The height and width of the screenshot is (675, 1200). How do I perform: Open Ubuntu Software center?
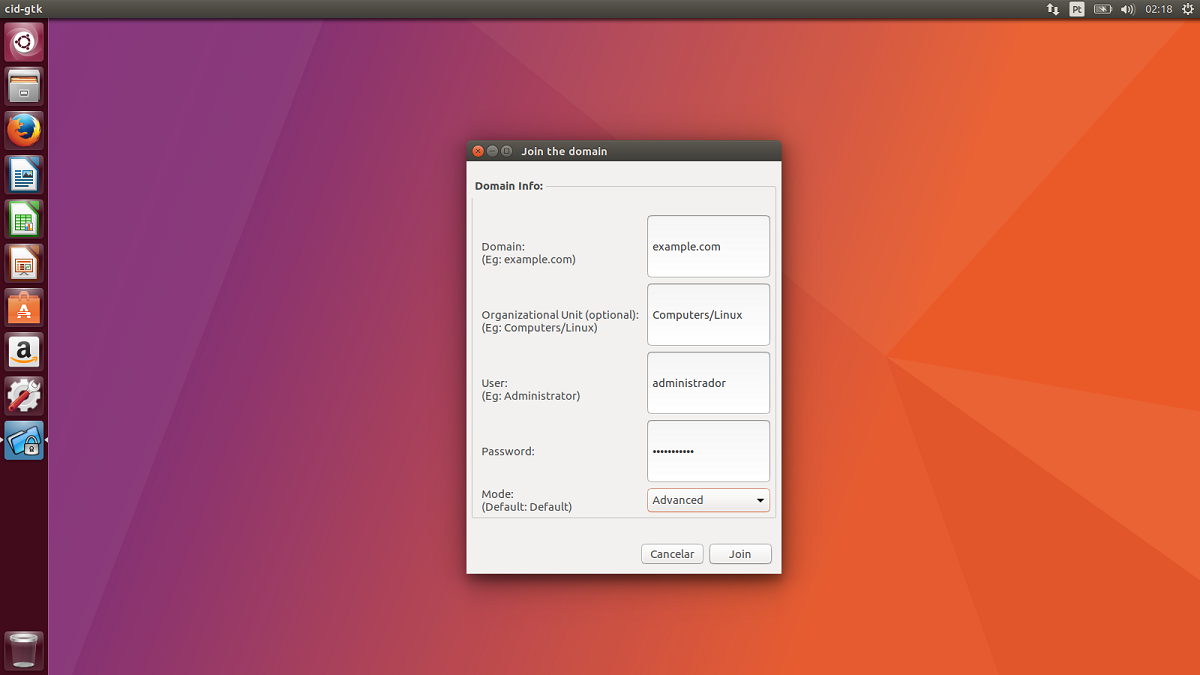coord(24,308)
